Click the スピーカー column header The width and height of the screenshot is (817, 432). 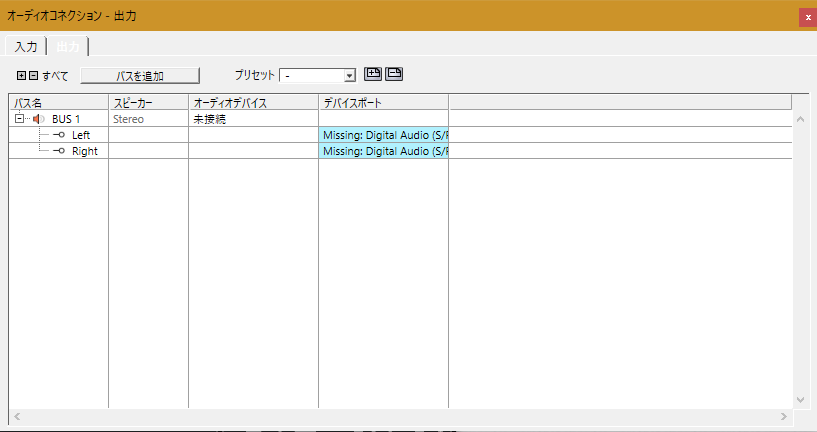148,102
